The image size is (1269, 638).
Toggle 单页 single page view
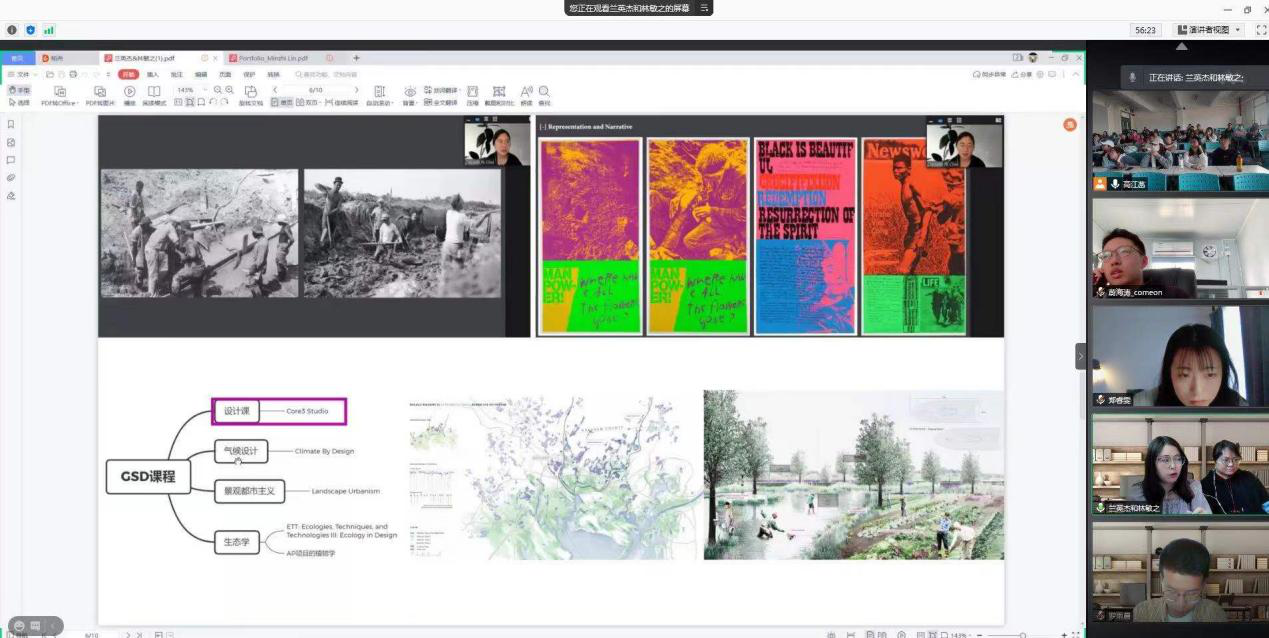[281, 102]
